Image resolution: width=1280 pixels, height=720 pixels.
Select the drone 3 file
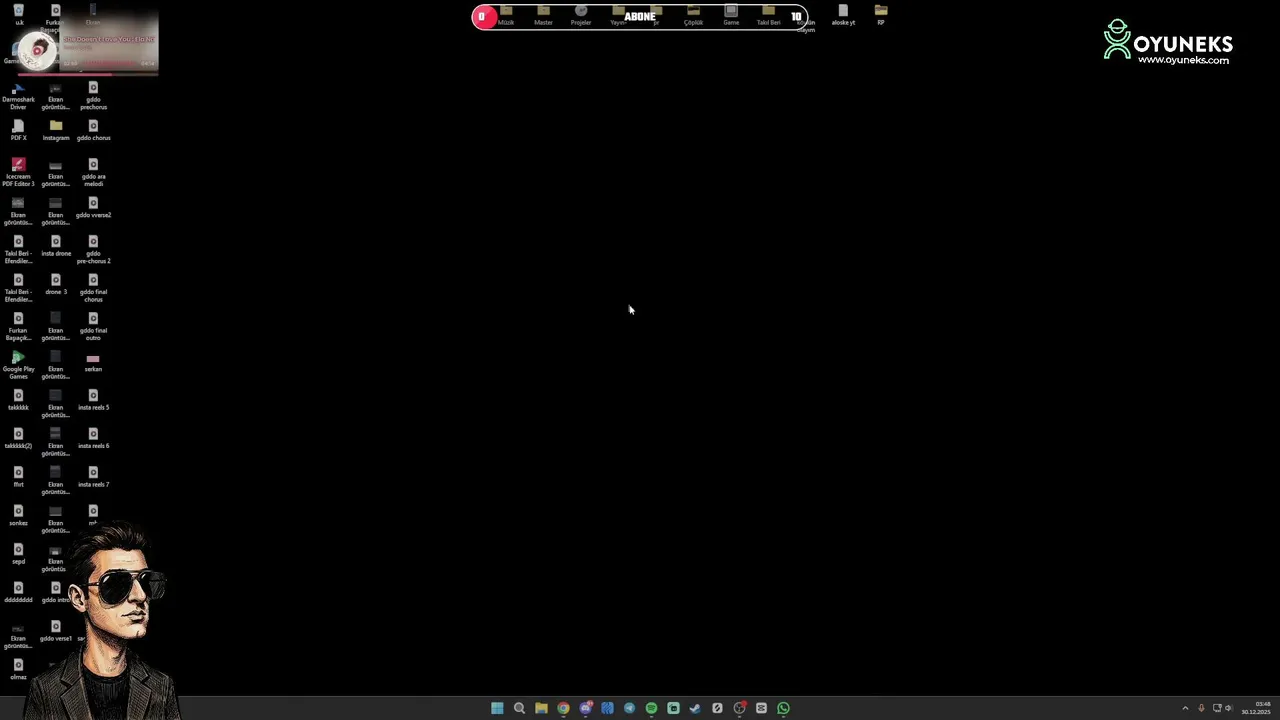[56, 284]
